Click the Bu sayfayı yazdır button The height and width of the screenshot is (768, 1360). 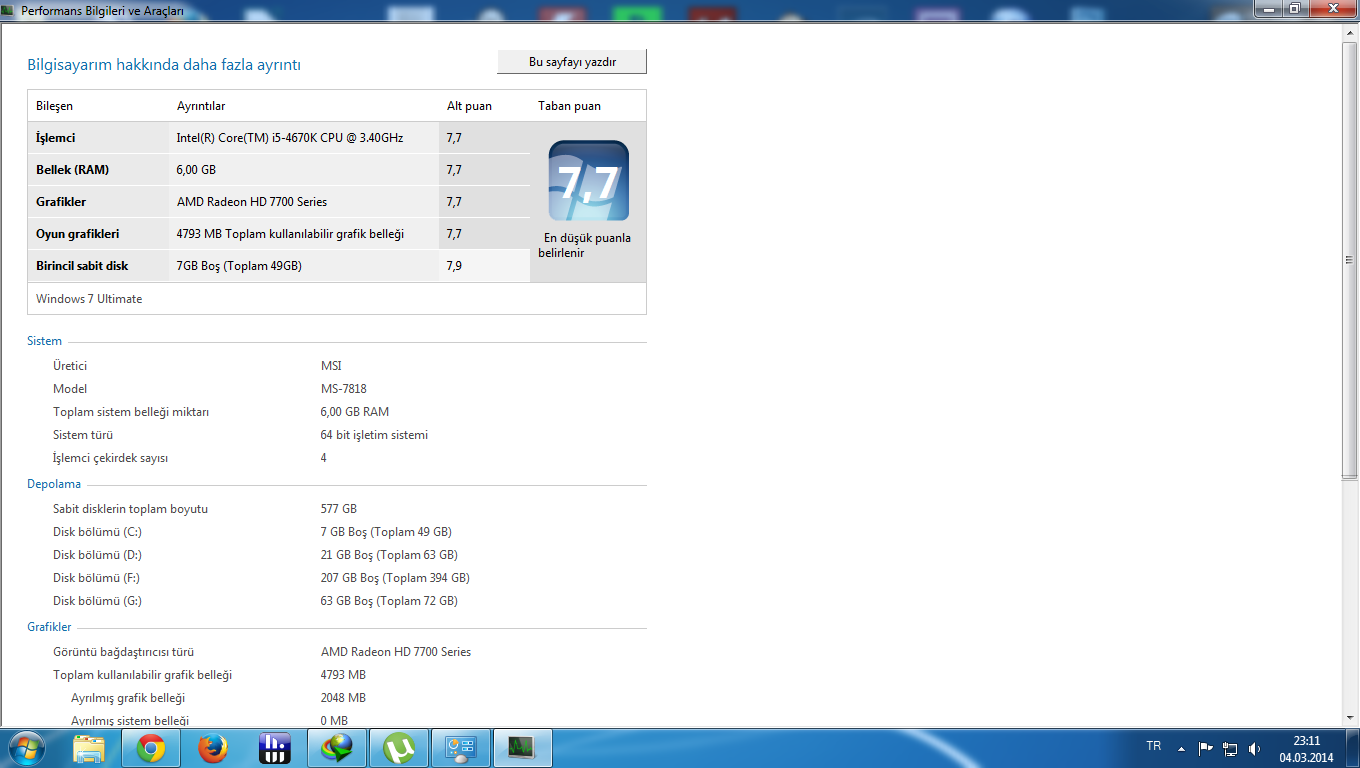coord(572,62)
